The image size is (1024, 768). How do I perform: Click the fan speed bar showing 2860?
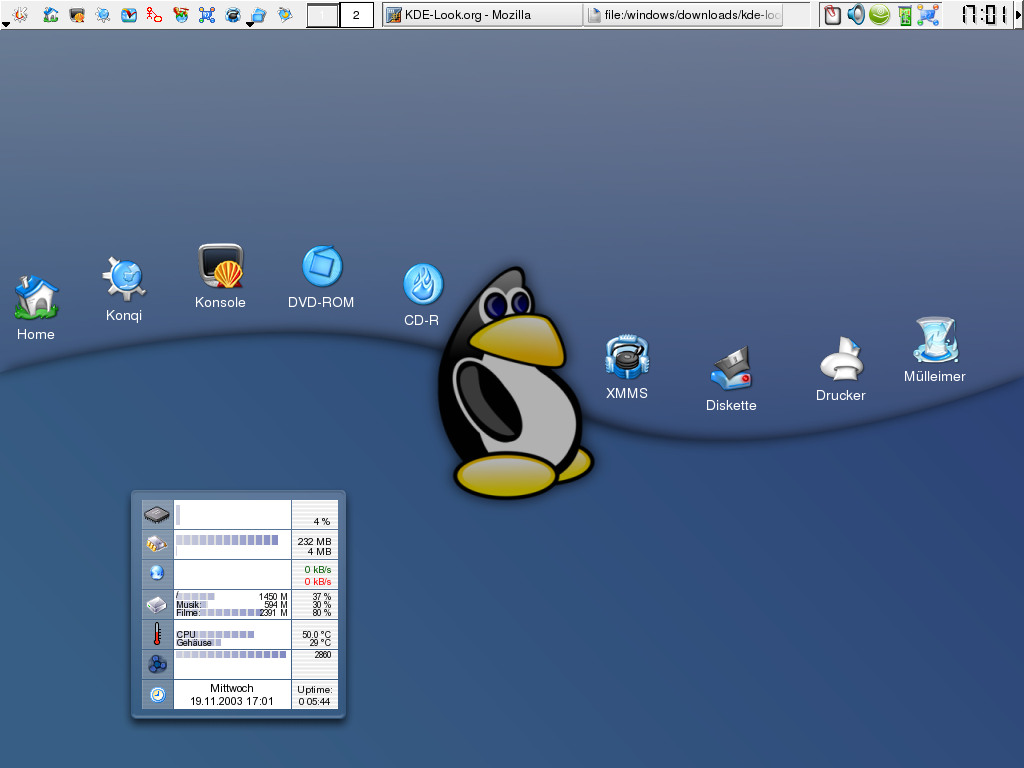231,654
